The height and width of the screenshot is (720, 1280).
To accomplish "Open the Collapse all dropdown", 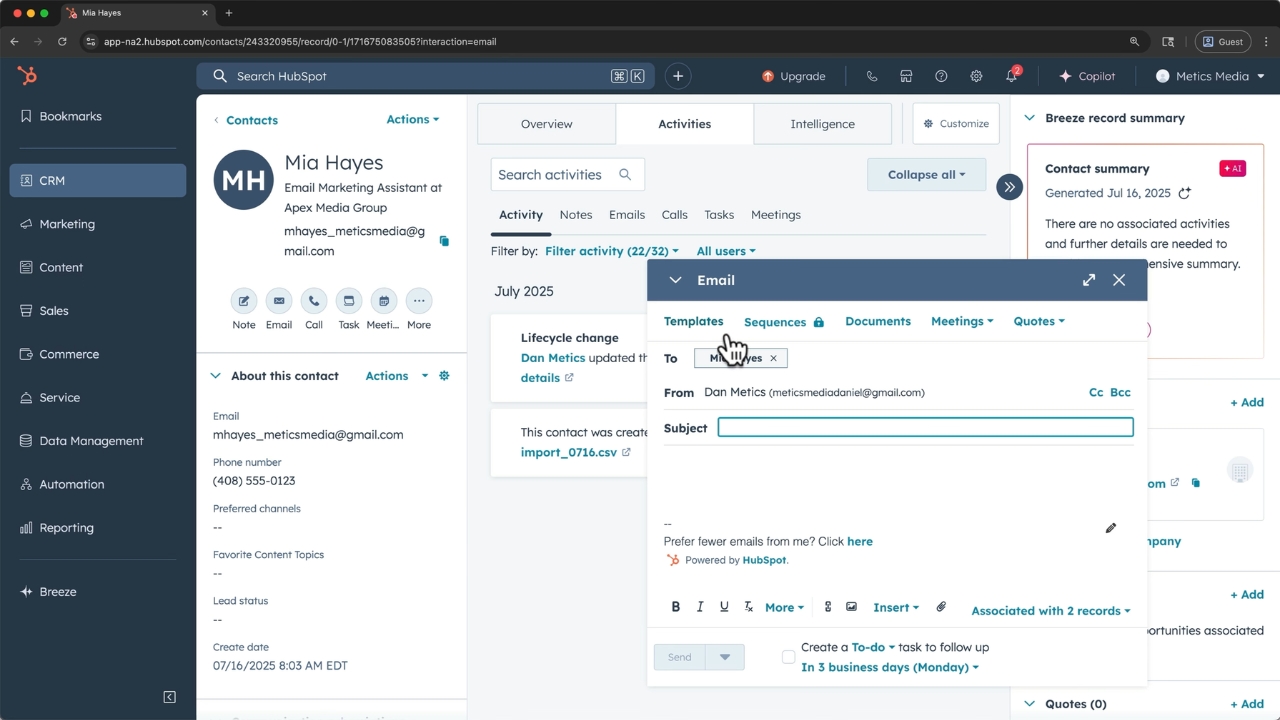I will click(x=926, y=174).
